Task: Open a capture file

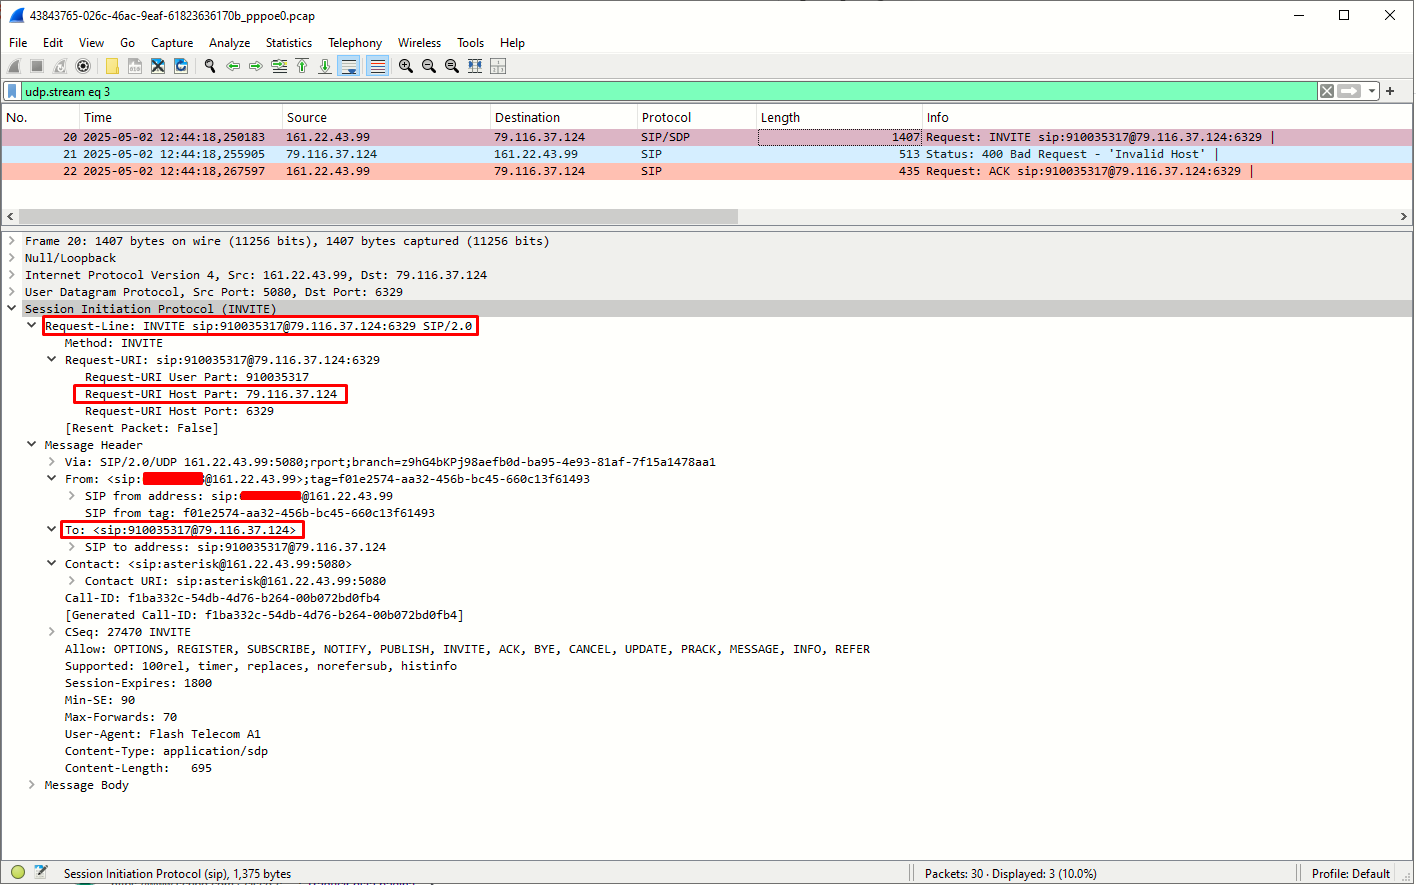Action: coord(112,66)
